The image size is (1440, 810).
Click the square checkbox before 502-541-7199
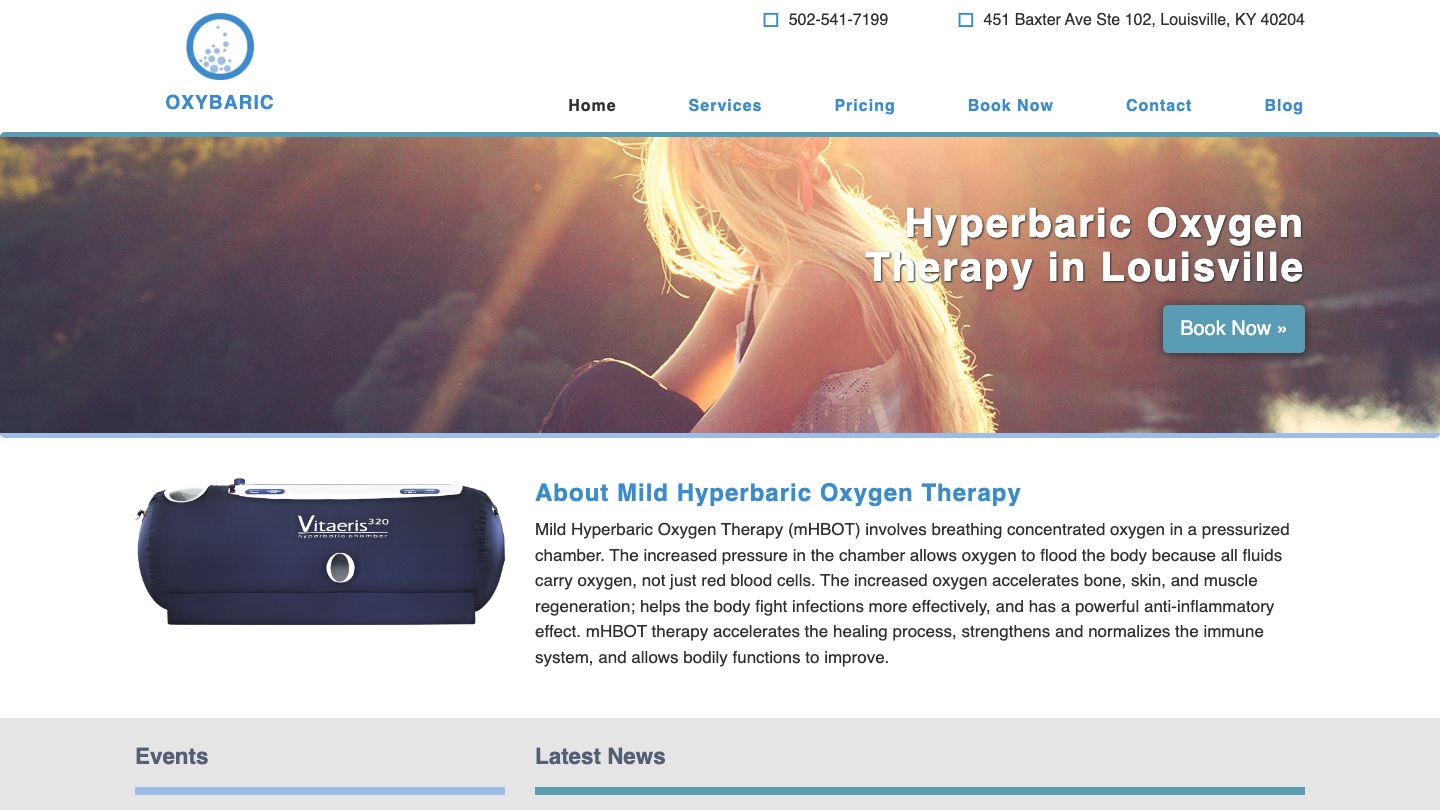[770, 19]
